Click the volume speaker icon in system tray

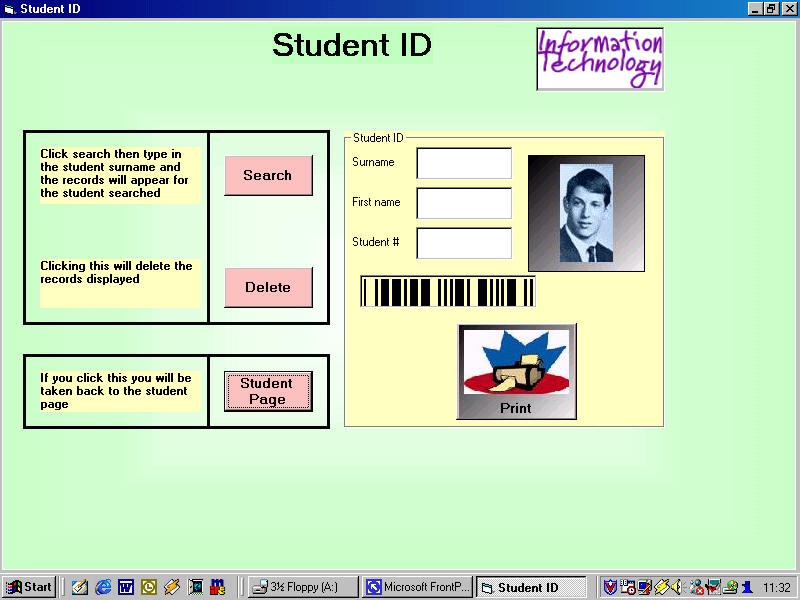[x=676, y=587]
